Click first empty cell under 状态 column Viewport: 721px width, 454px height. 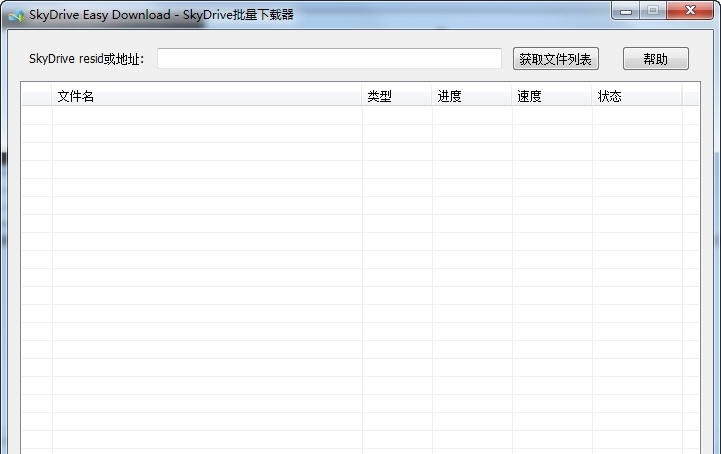click(x=637, y=115)
